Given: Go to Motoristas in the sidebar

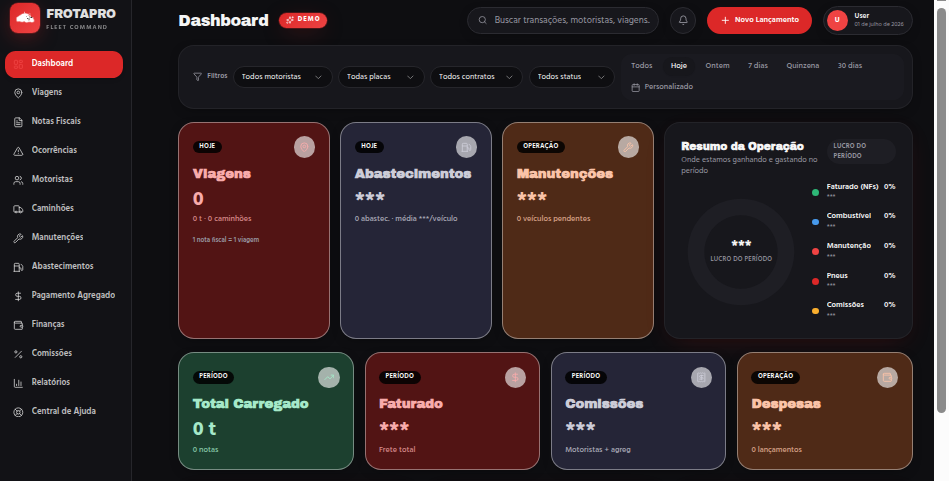Looking at the screenshot, I should 64,180.
